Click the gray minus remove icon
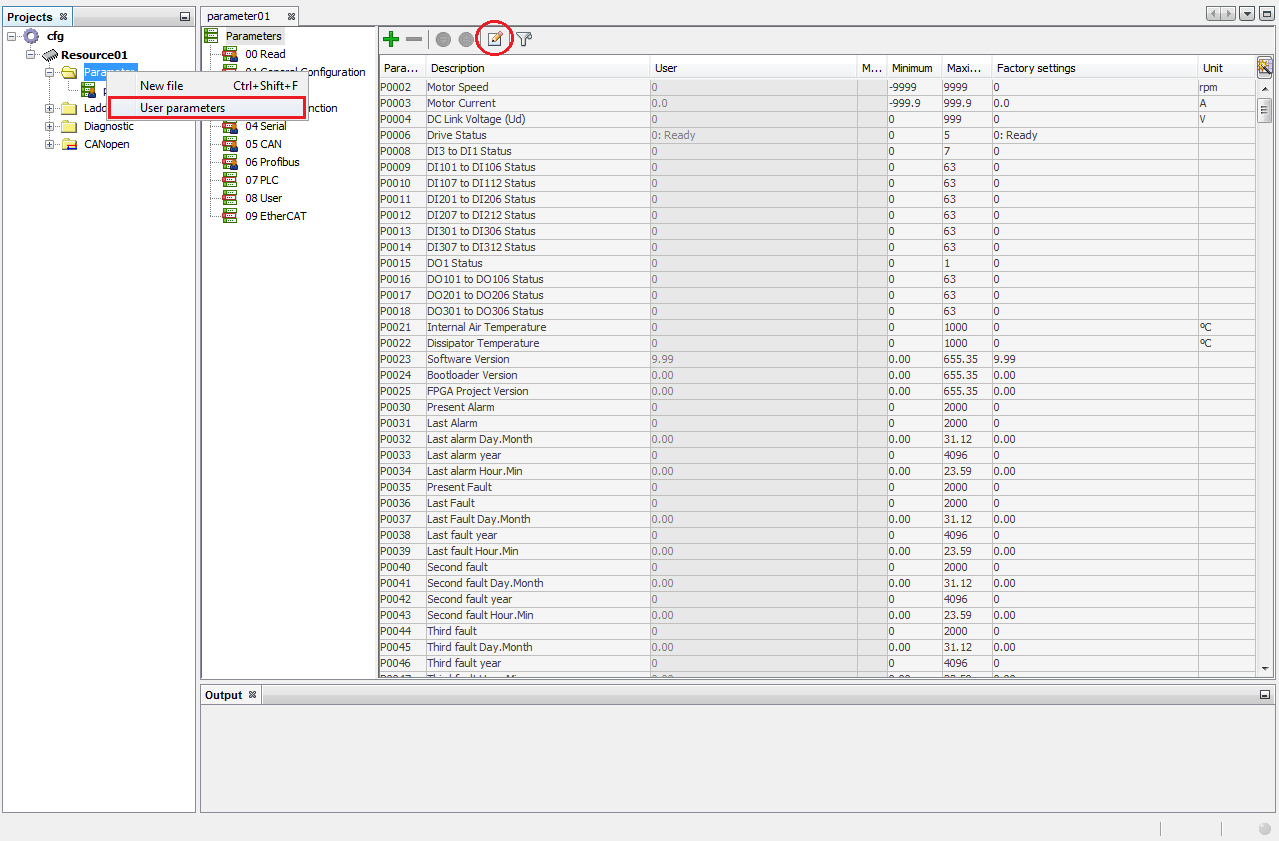 (x=414, y=39)
